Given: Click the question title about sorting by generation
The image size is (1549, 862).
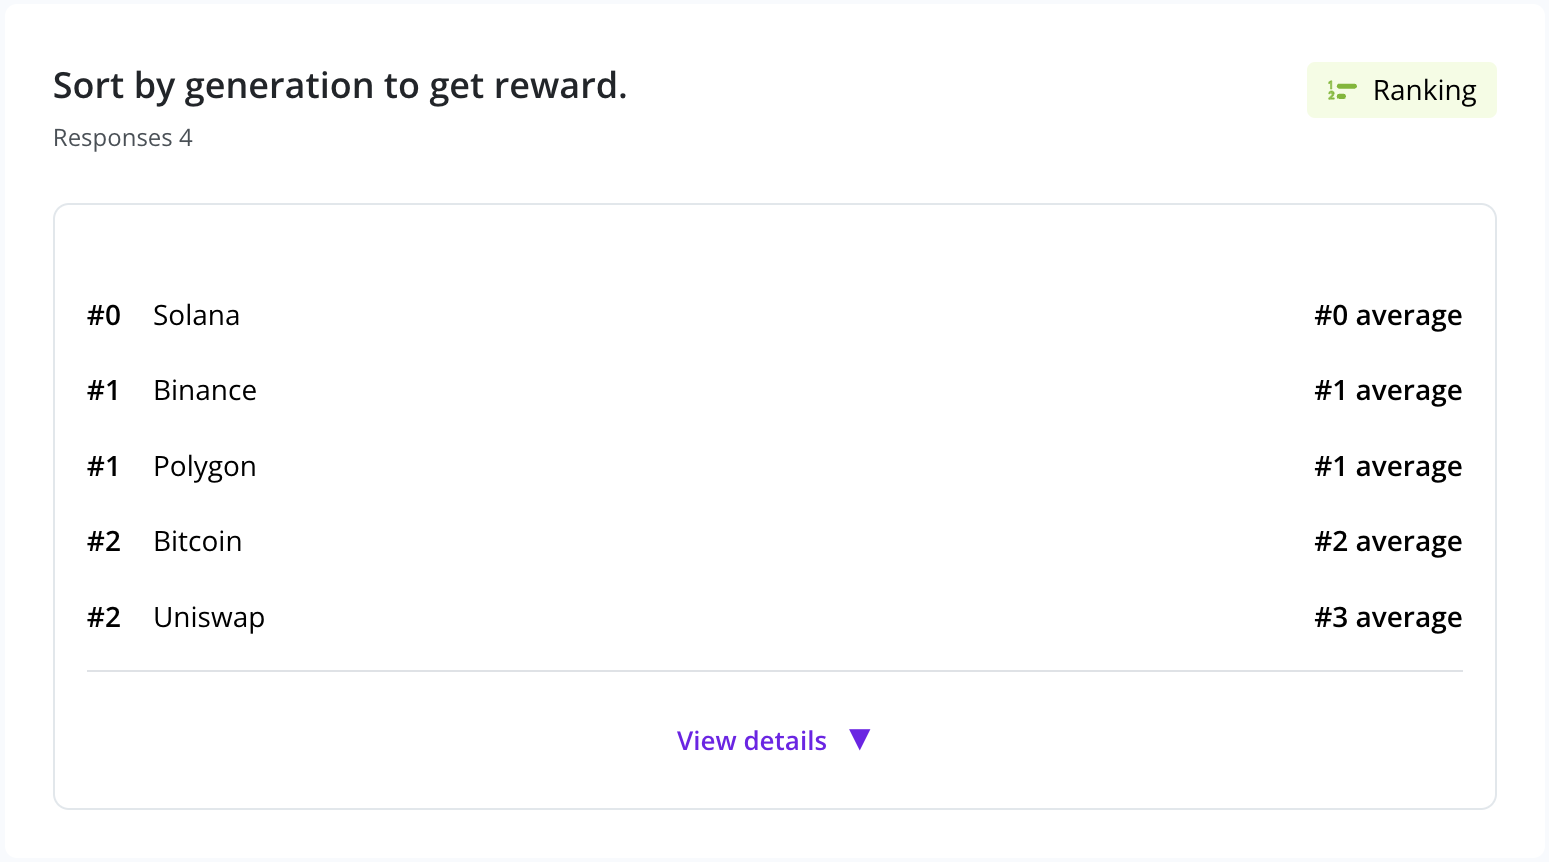Looking at the screenshot, I should [340, 87].
